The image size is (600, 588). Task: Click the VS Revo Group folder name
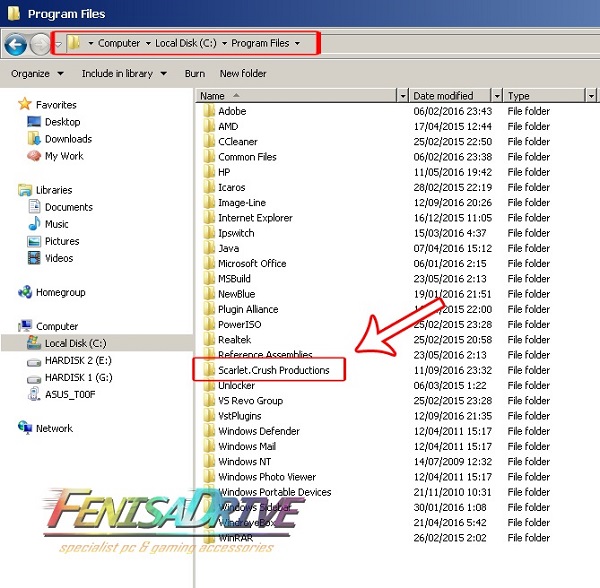(x=251, y=401)
